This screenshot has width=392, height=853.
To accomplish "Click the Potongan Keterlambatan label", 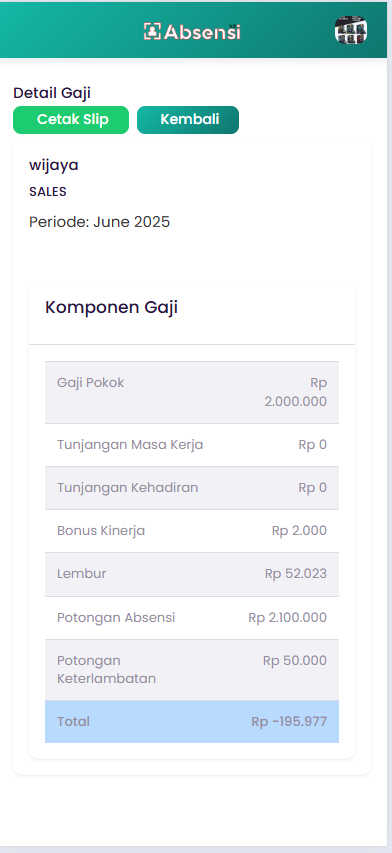I will (107, 670).
